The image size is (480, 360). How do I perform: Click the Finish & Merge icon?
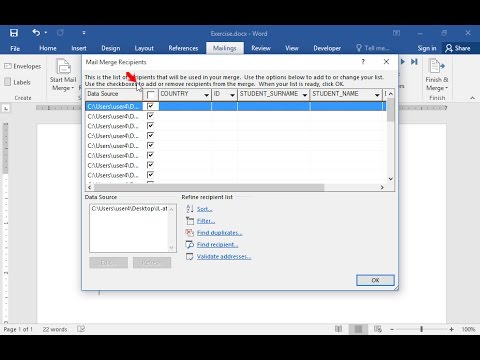tap(437, 66)
